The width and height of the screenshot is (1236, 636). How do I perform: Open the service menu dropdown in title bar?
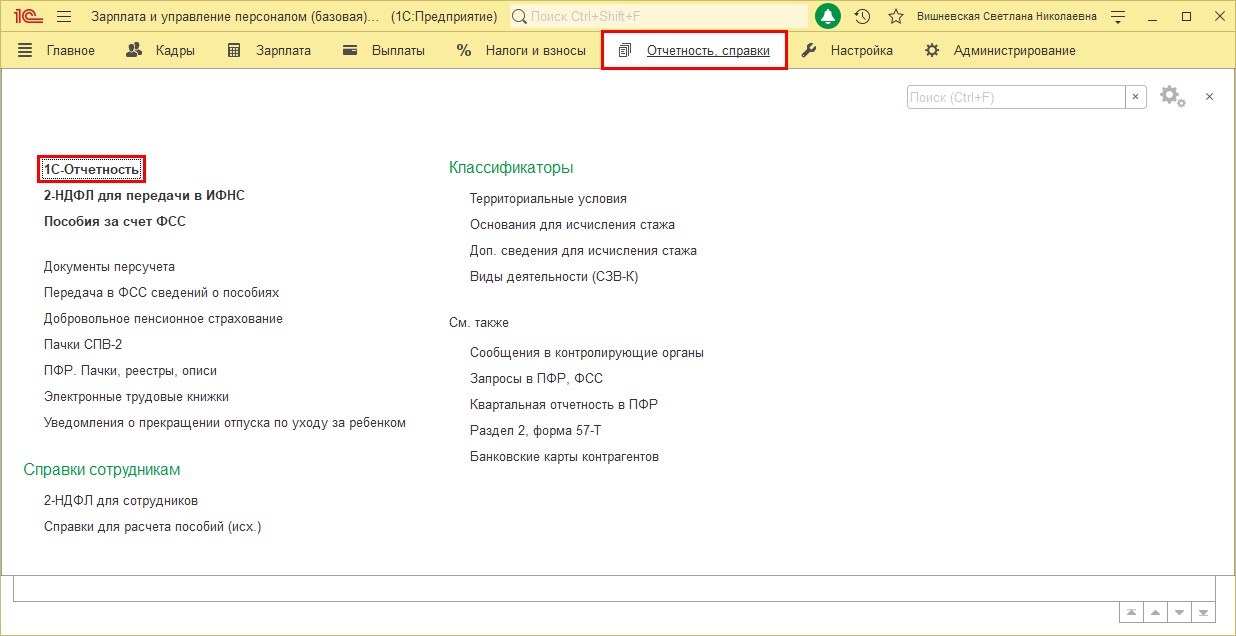tap(1119, 16)
